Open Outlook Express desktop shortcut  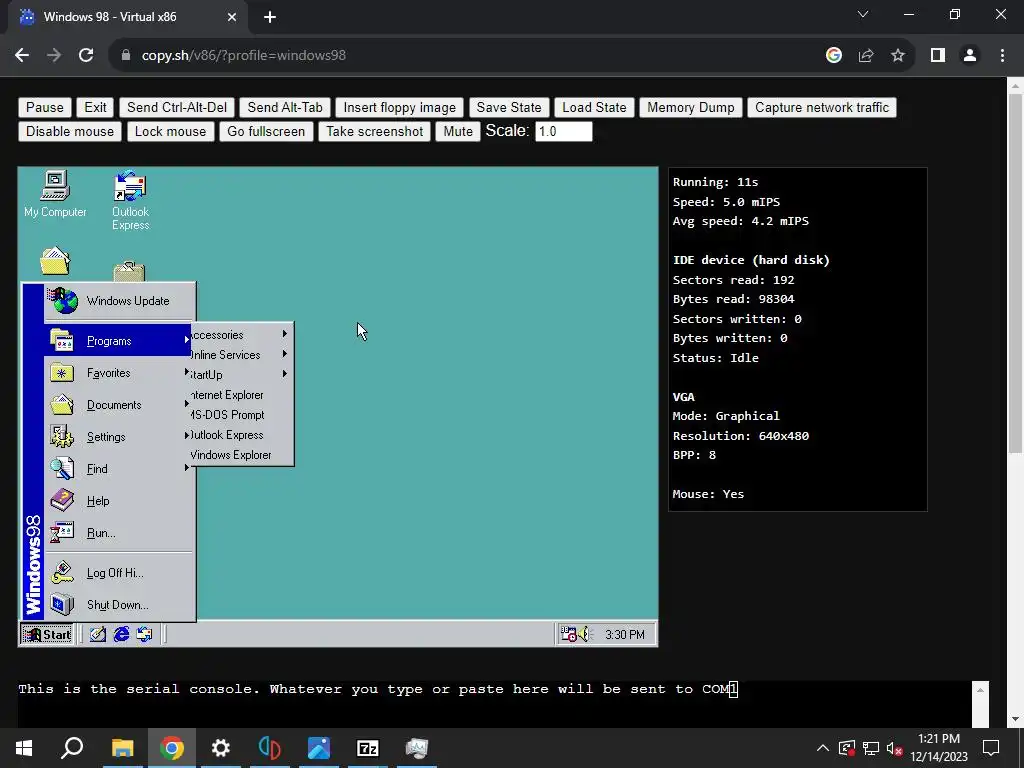tap(130, 200)
